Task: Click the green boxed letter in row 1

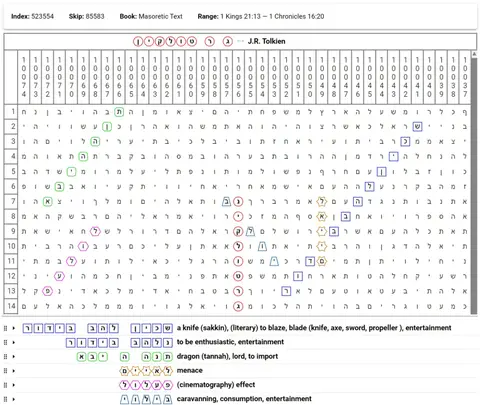Action: tap(119, 112)
